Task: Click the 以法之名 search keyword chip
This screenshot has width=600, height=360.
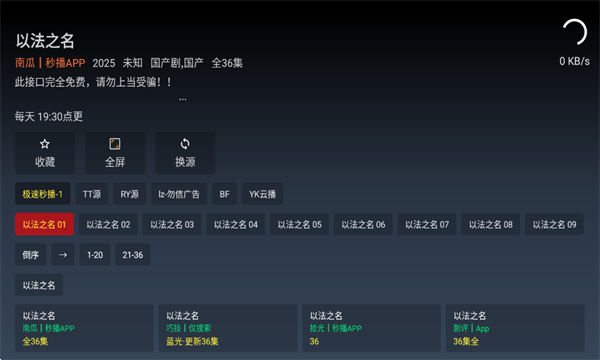Action: pyautogui.click(x=39, y=285)
